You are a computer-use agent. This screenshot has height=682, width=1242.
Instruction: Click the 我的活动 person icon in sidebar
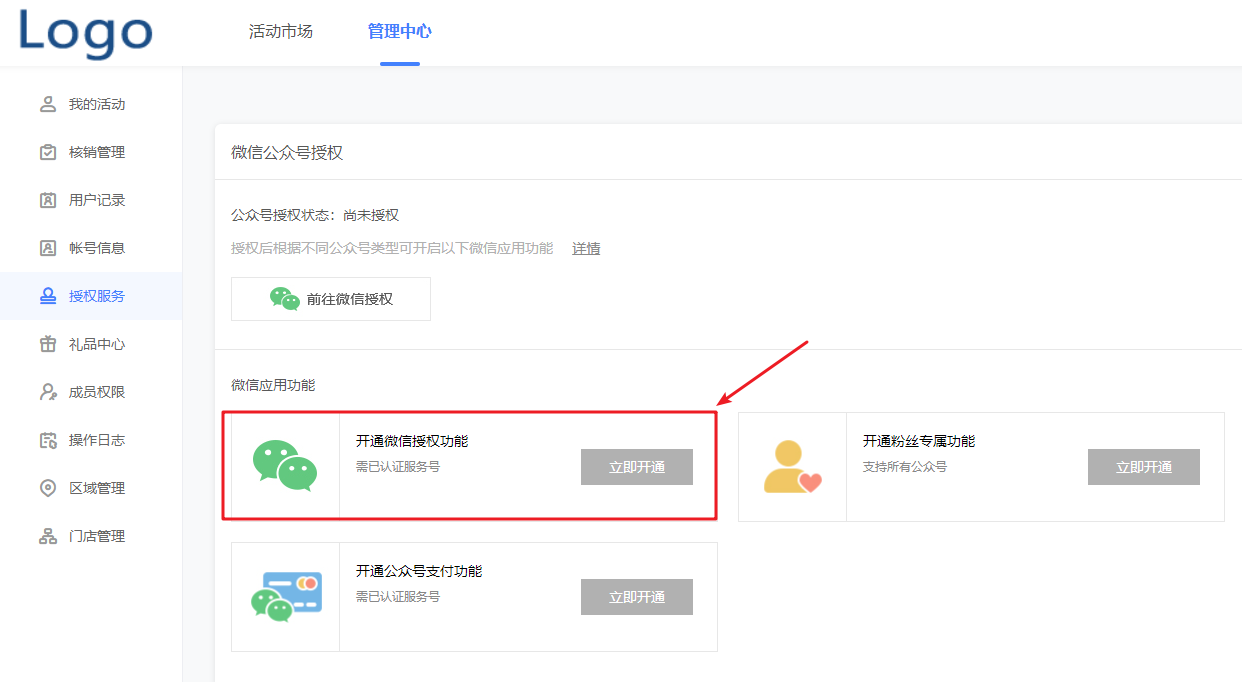pyautogui.click(x=48, y=104)
